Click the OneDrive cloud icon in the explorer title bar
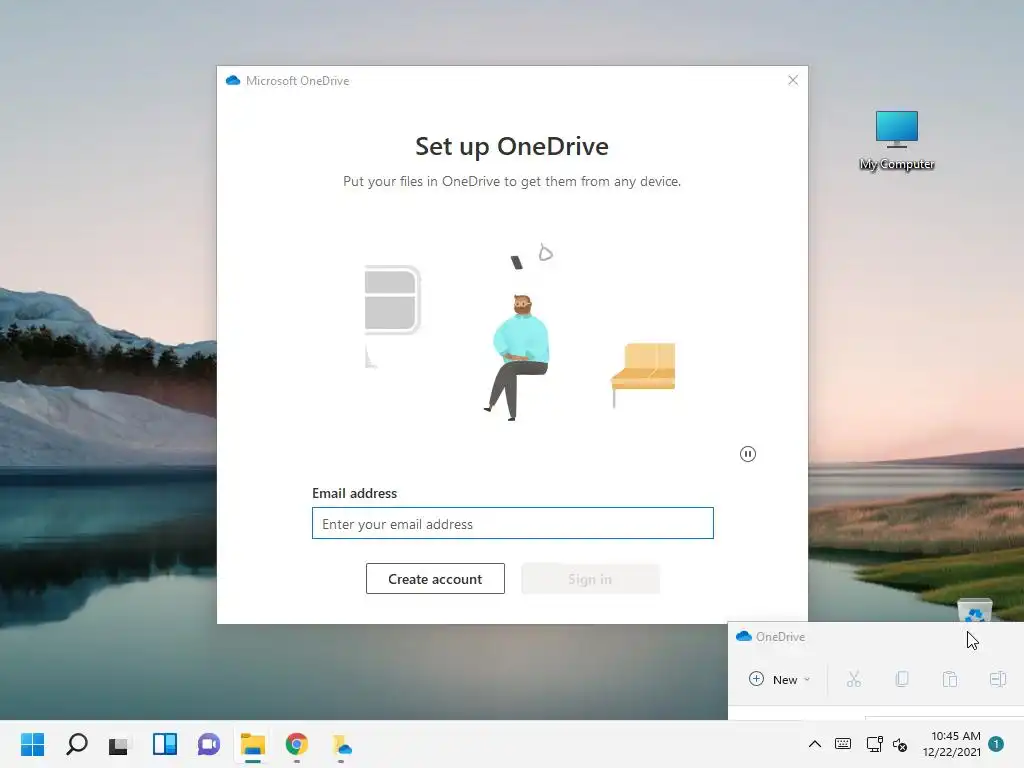This screenshot has height=768, width=1024. (x=744, y=636)
